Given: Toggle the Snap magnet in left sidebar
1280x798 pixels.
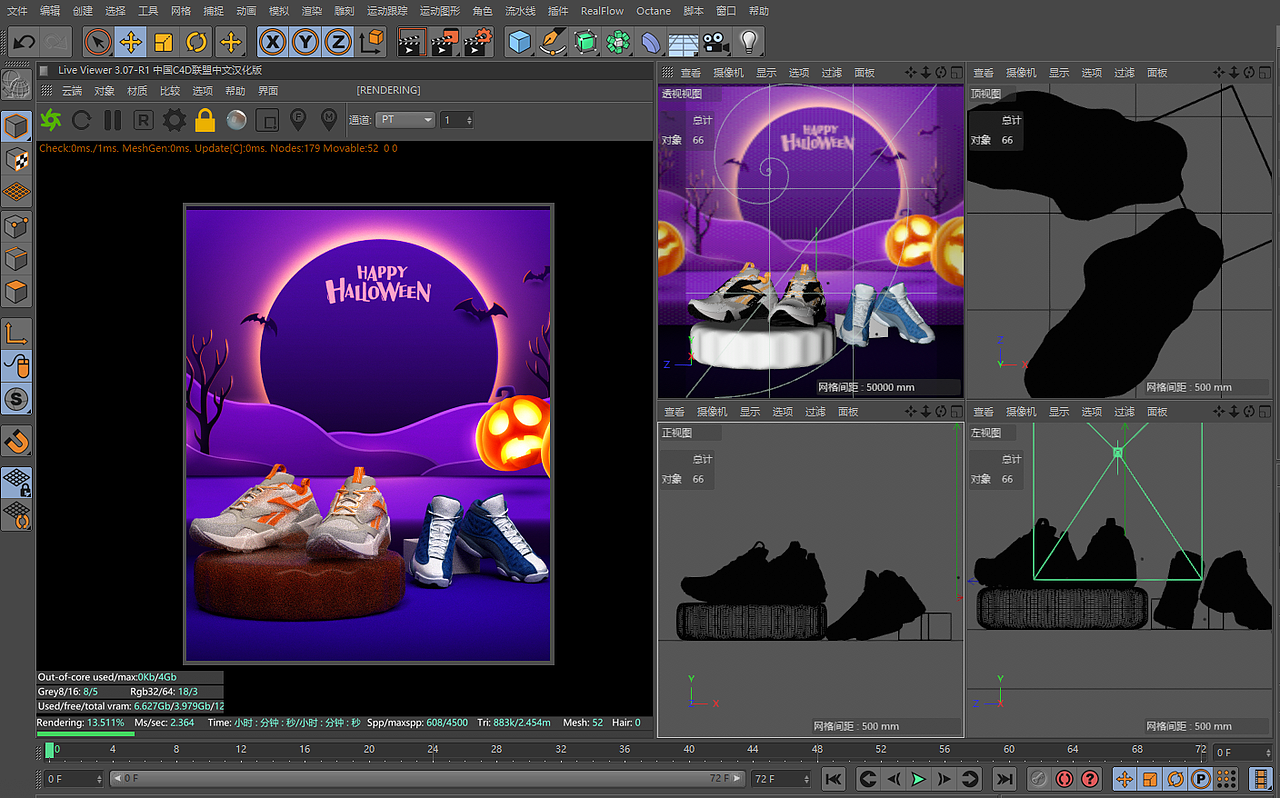Looking at the screenshot, I should click(17, 441).
